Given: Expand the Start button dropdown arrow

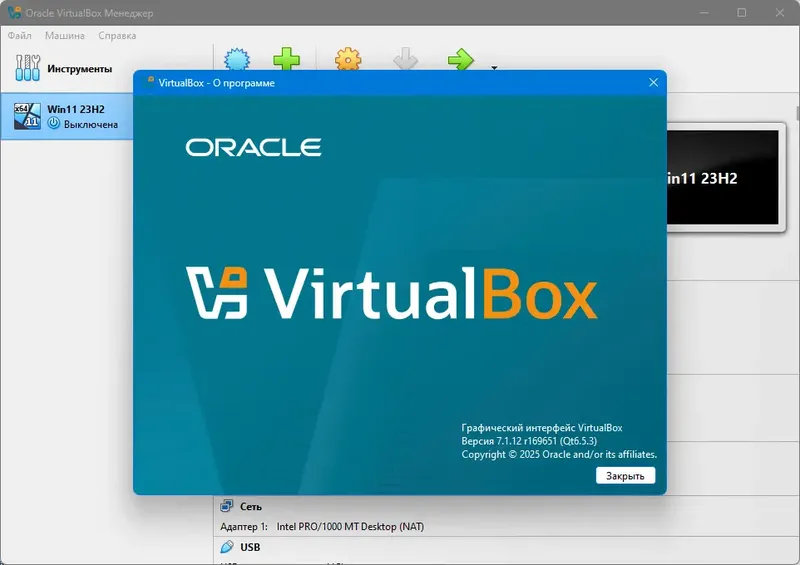Looking at the screenshot, I should pyautogui.click(x=494, y=67).
